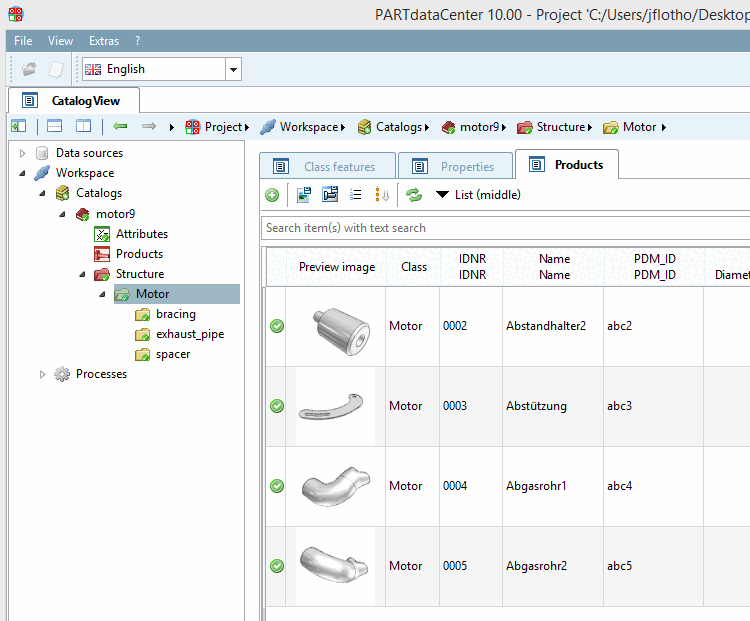The image size is (750, 621).
Task: Click the vertical split layout icon
Action: [83, 126]
